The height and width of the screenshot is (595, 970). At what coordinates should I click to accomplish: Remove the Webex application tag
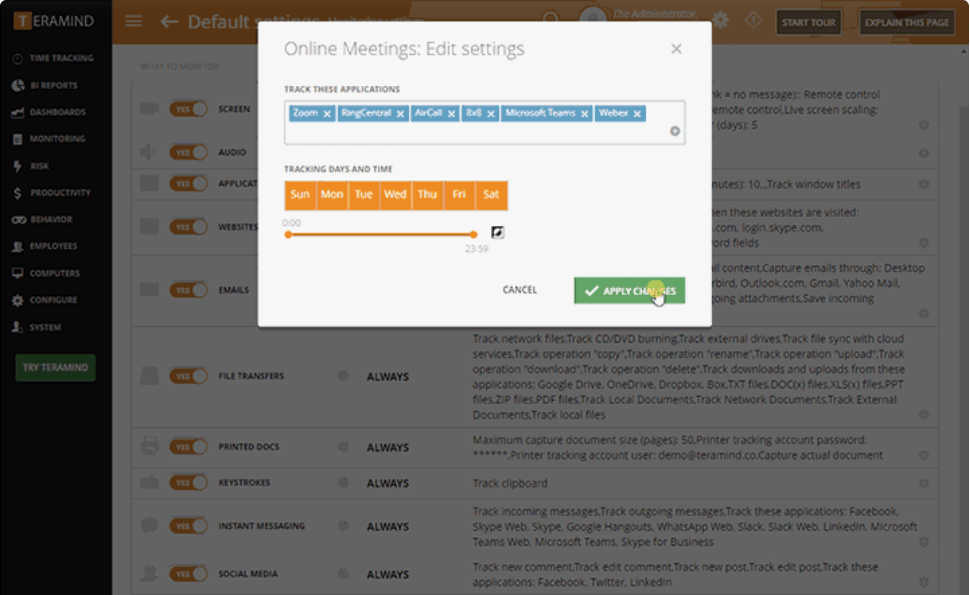point(637,114)
